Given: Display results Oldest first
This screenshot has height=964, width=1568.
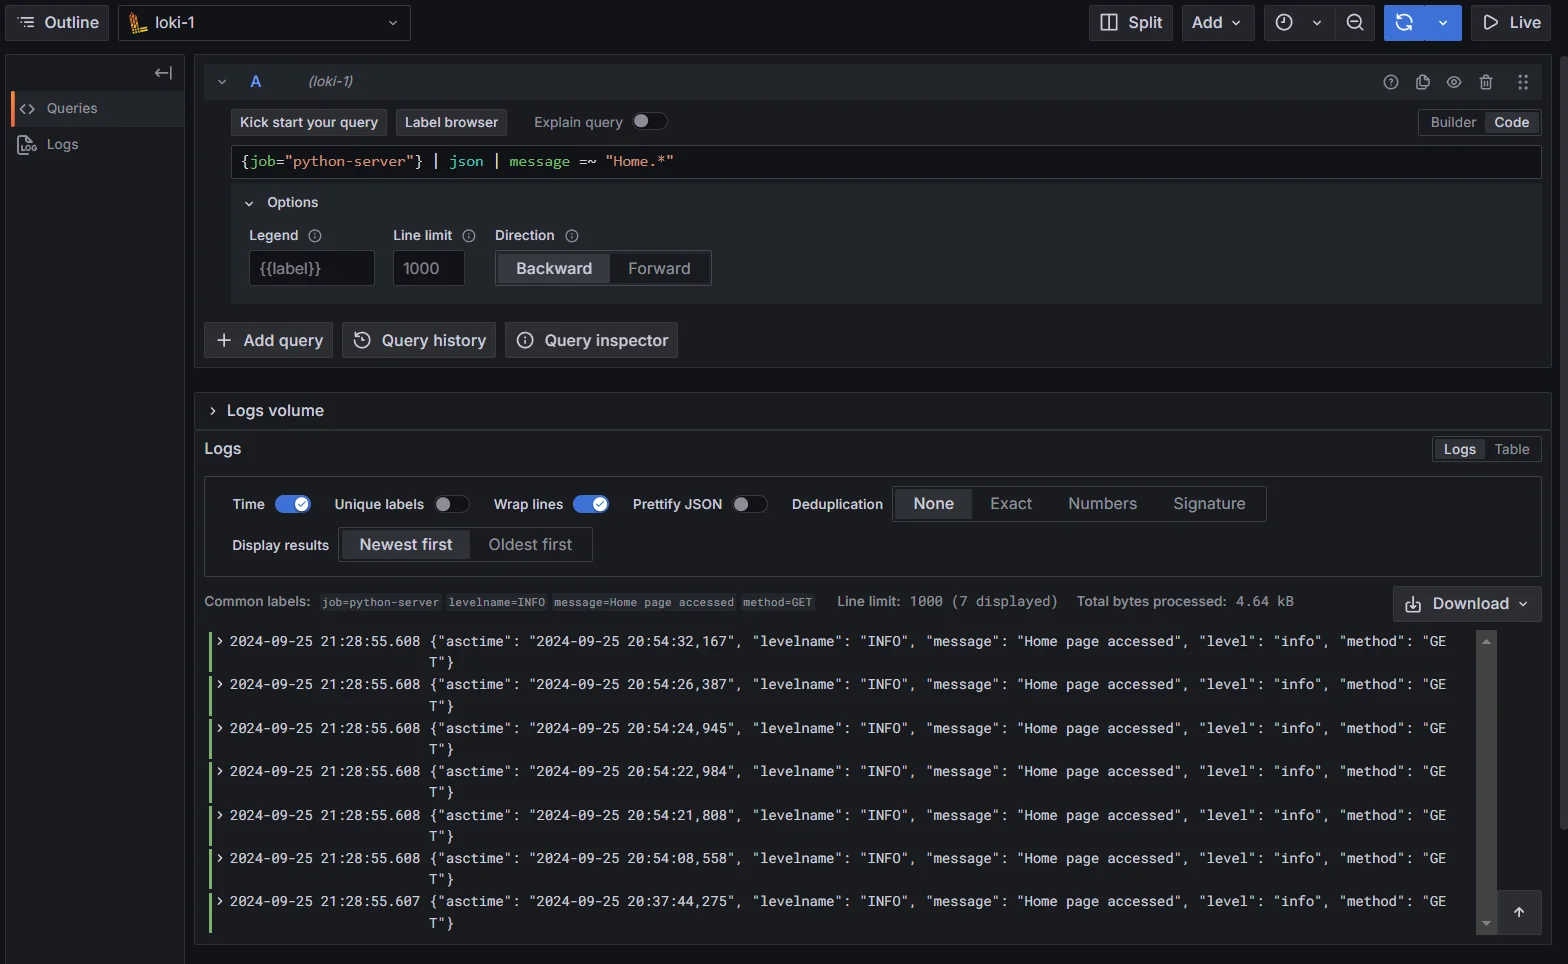Looking at the screenshot, I should tap(530, 545).
